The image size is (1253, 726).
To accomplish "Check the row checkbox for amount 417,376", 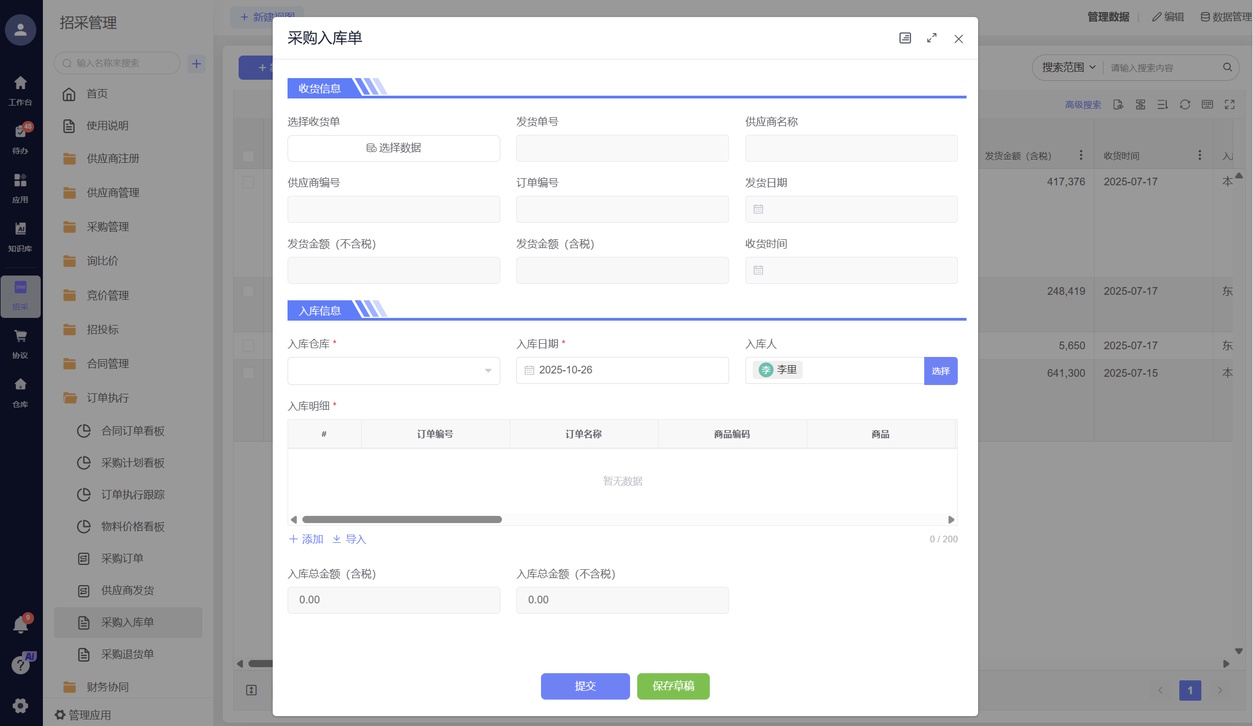I will click(248, 182).
